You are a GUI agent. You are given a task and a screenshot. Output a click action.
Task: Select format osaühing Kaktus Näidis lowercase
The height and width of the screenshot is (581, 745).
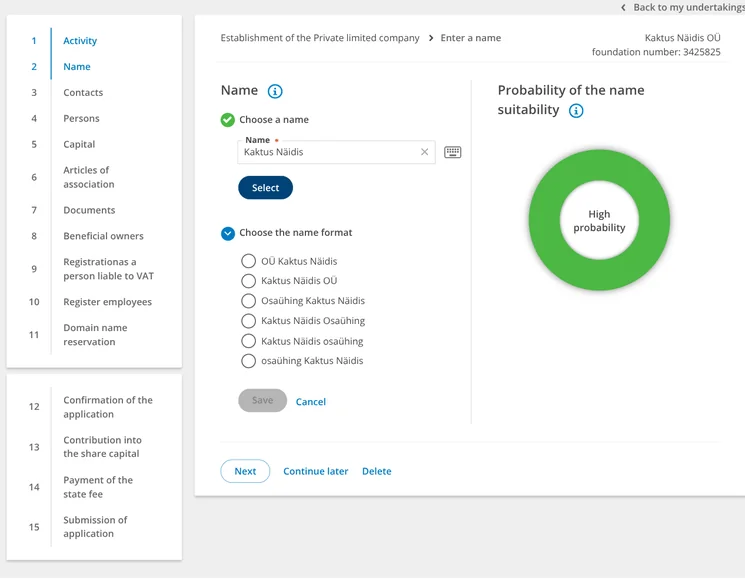pos(248,361)
